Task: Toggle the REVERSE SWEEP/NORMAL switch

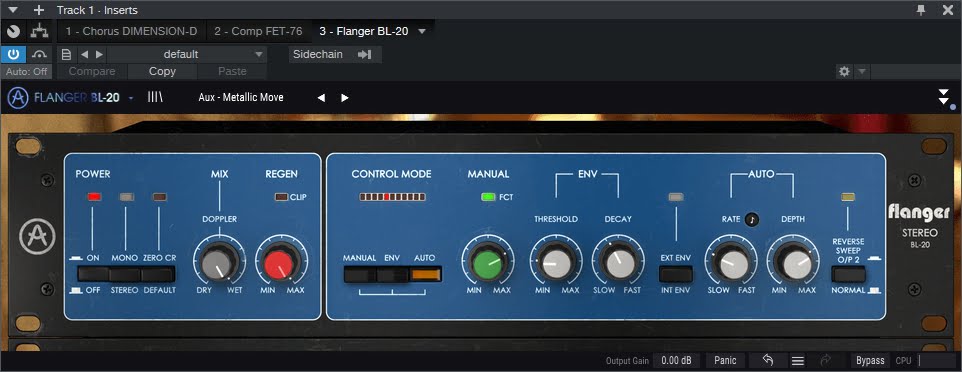Action: point(848,274)
